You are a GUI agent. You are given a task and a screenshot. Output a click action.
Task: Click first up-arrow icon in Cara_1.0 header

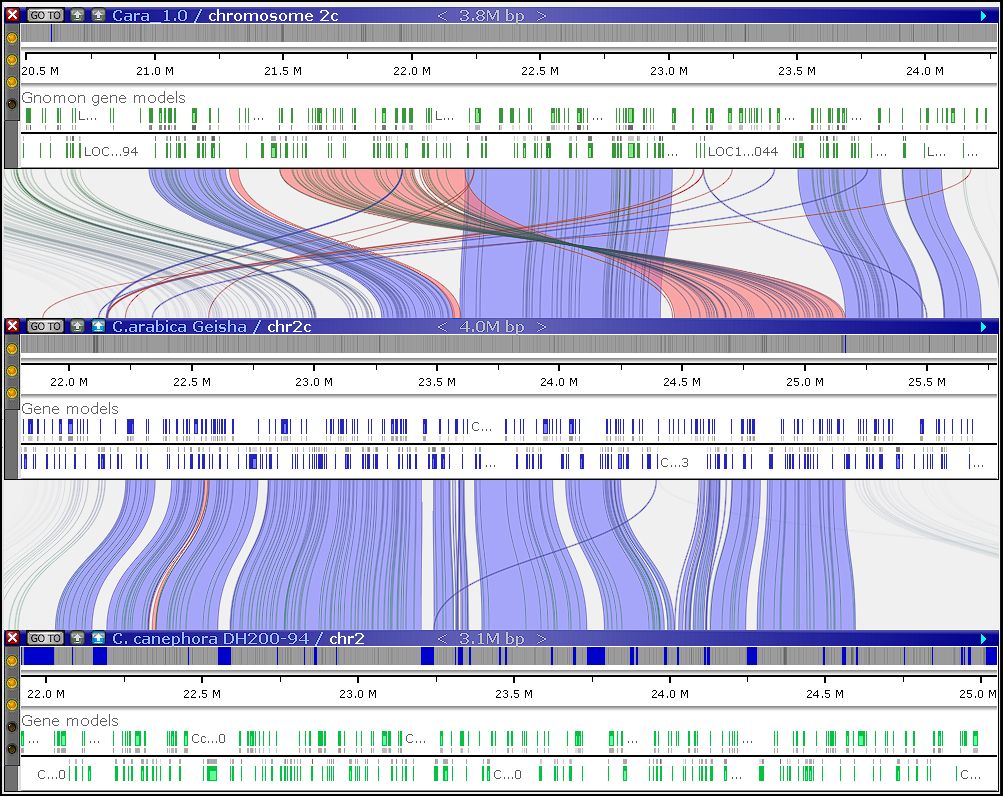tap(77, 15)
